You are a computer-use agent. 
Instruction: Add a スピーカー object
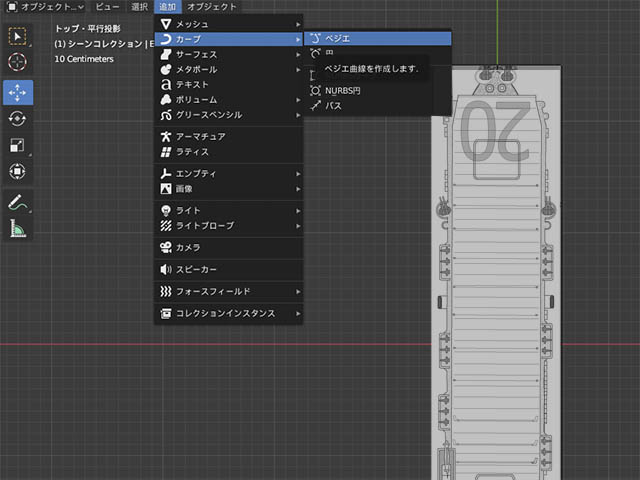(x=229, y=269)
